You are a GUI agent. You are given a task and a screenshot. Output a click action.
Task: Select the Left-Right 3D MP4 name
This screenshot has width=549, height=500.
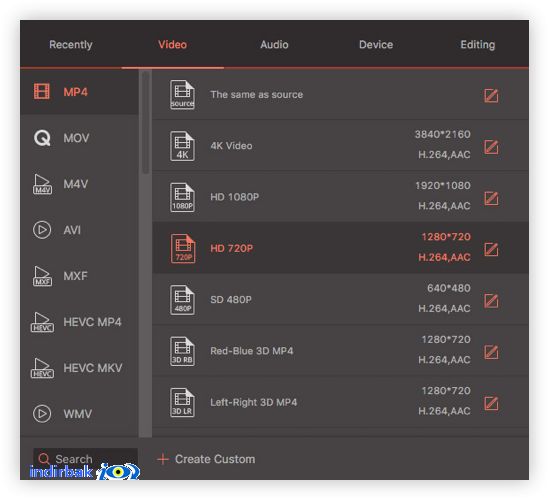point(253,402)
